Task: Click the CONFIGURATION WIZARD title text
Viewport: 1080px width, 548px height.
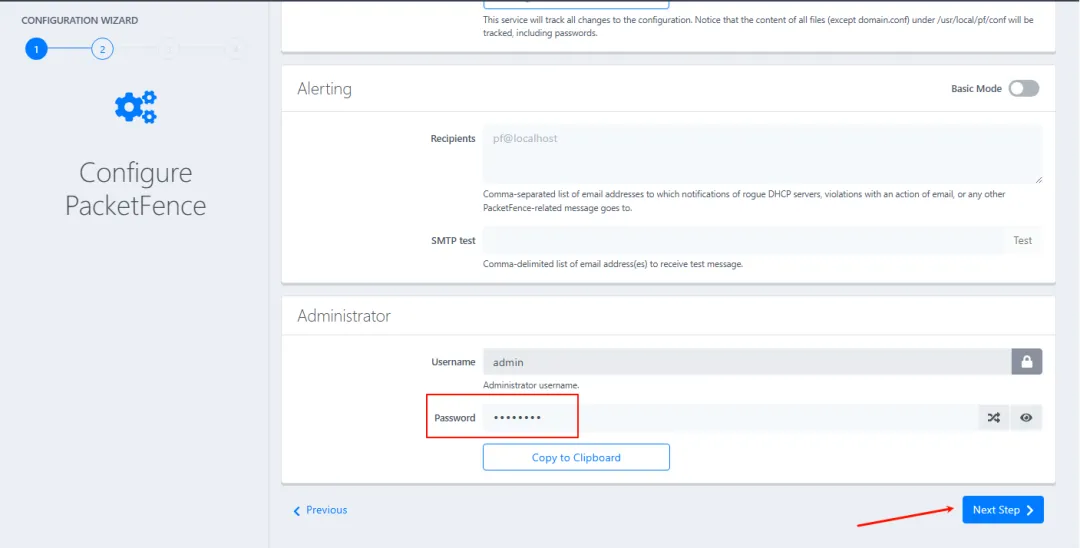Action: (80, 21)
